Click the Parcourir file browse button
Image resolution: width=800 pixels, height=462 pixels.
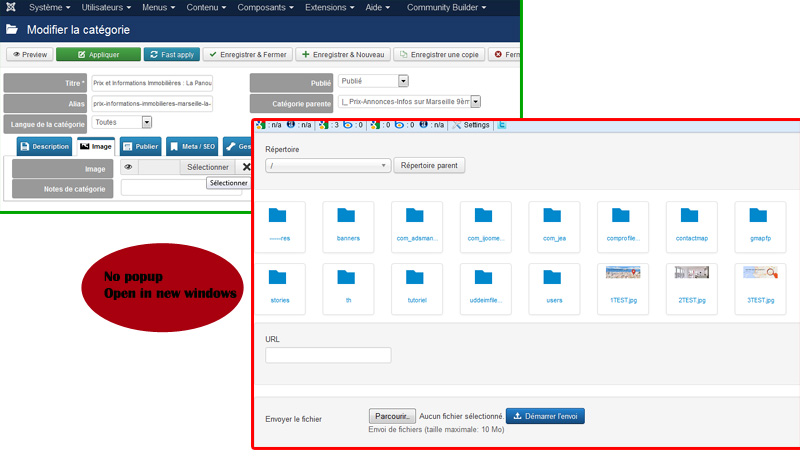tap(392, 416)
